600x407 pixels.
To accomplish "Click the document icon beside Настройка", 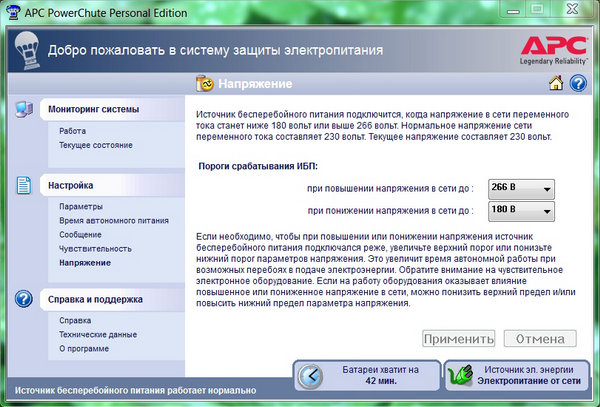I will (x=24, y=186).
